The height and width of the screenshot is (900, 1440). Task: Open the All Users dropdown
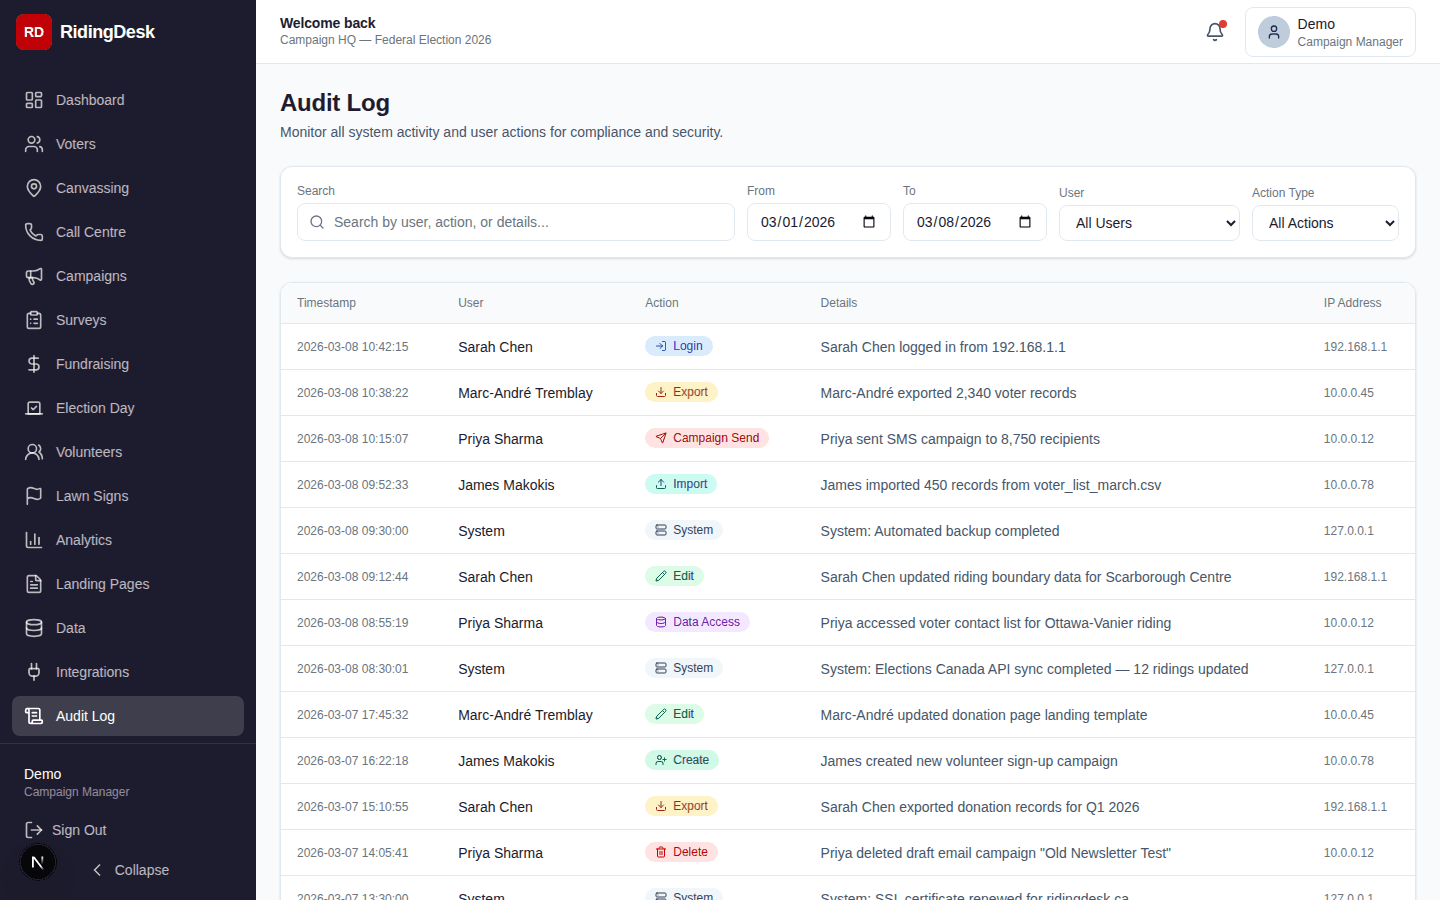coord(1149,223)
